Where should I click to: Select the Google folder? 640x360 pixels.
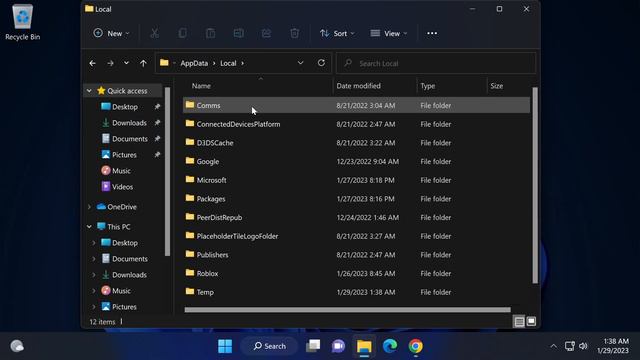[x=356, y=162]
